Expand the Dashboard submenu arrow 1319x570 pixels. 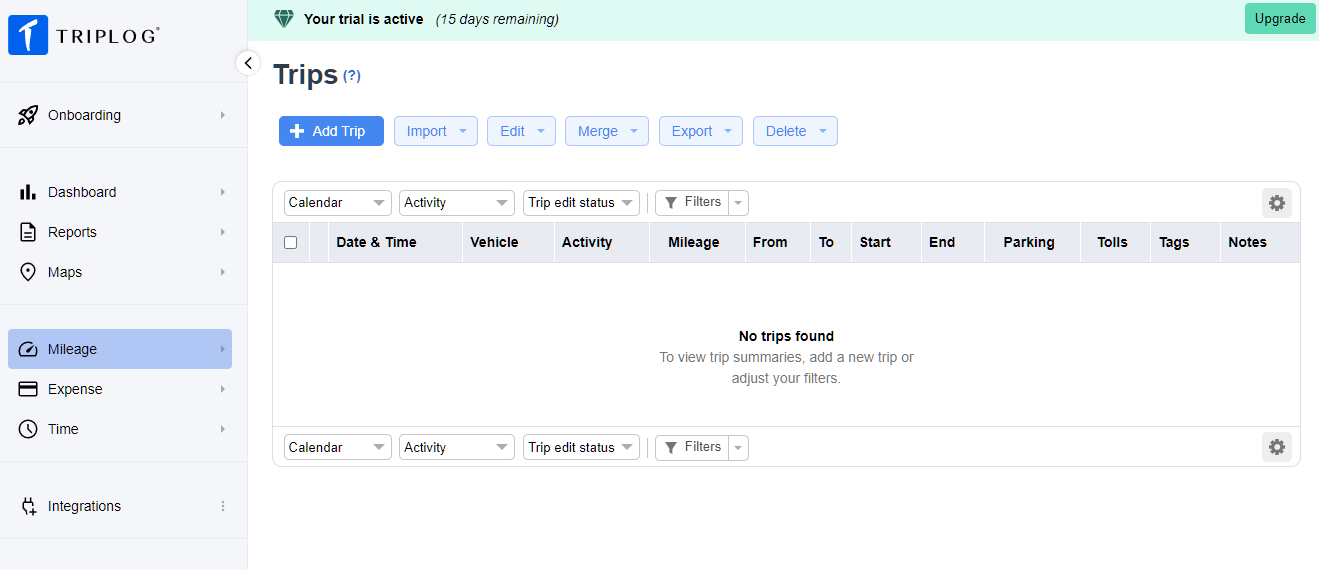pyautogui.click(x=223, y=192)
